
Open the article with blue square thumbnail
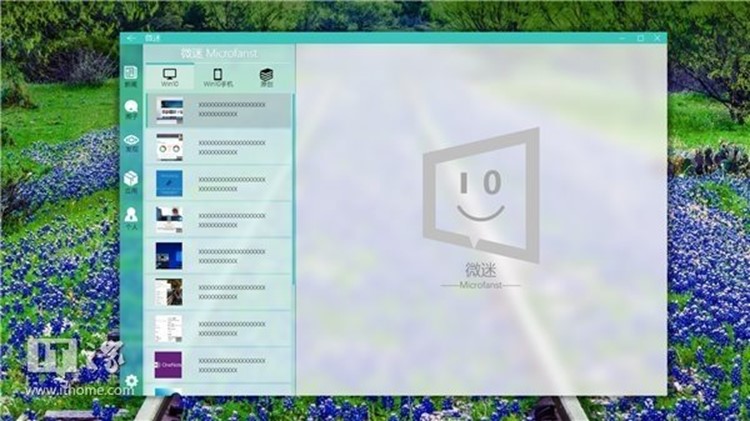point(219,182)
